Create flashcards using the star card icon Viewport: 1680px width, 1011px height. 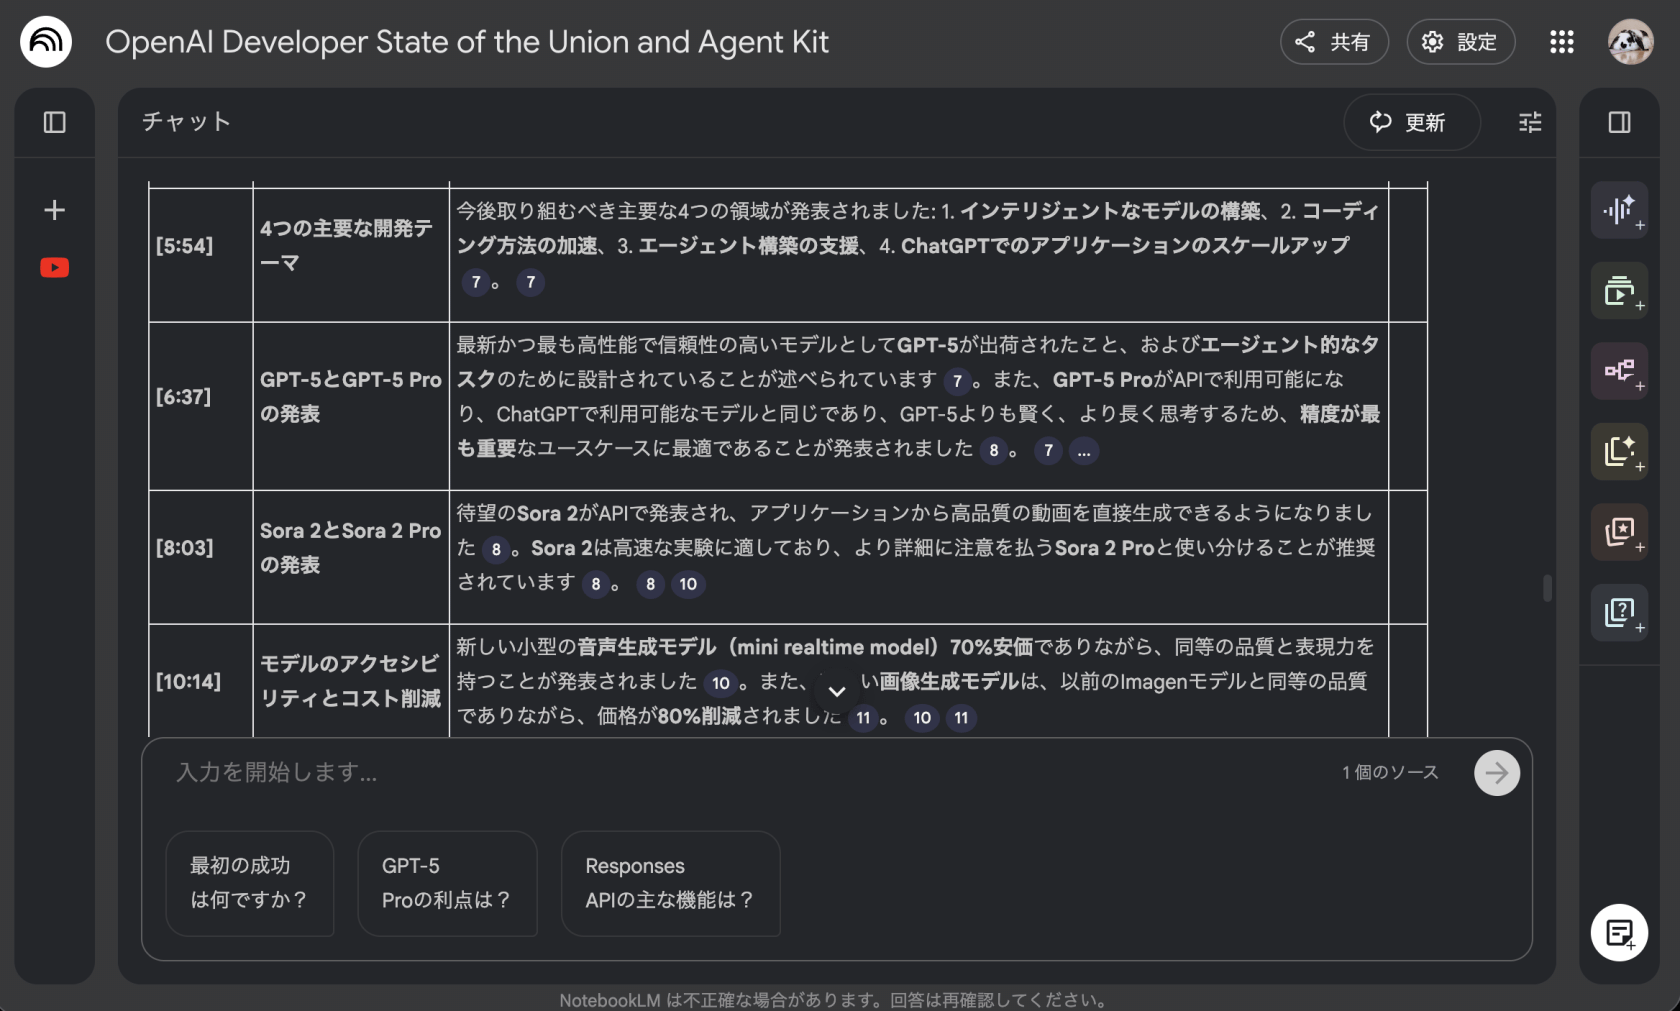pyautogui.click(x=1619, y=532)
